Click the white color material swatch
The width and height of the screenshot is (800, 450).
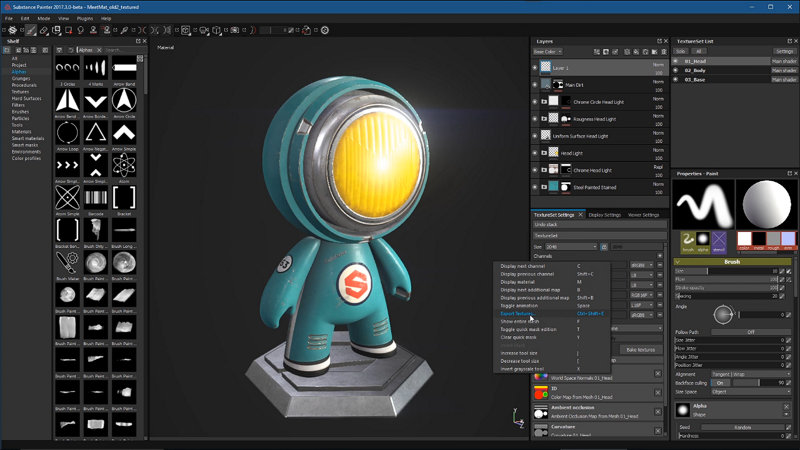(x=744, y=239)
